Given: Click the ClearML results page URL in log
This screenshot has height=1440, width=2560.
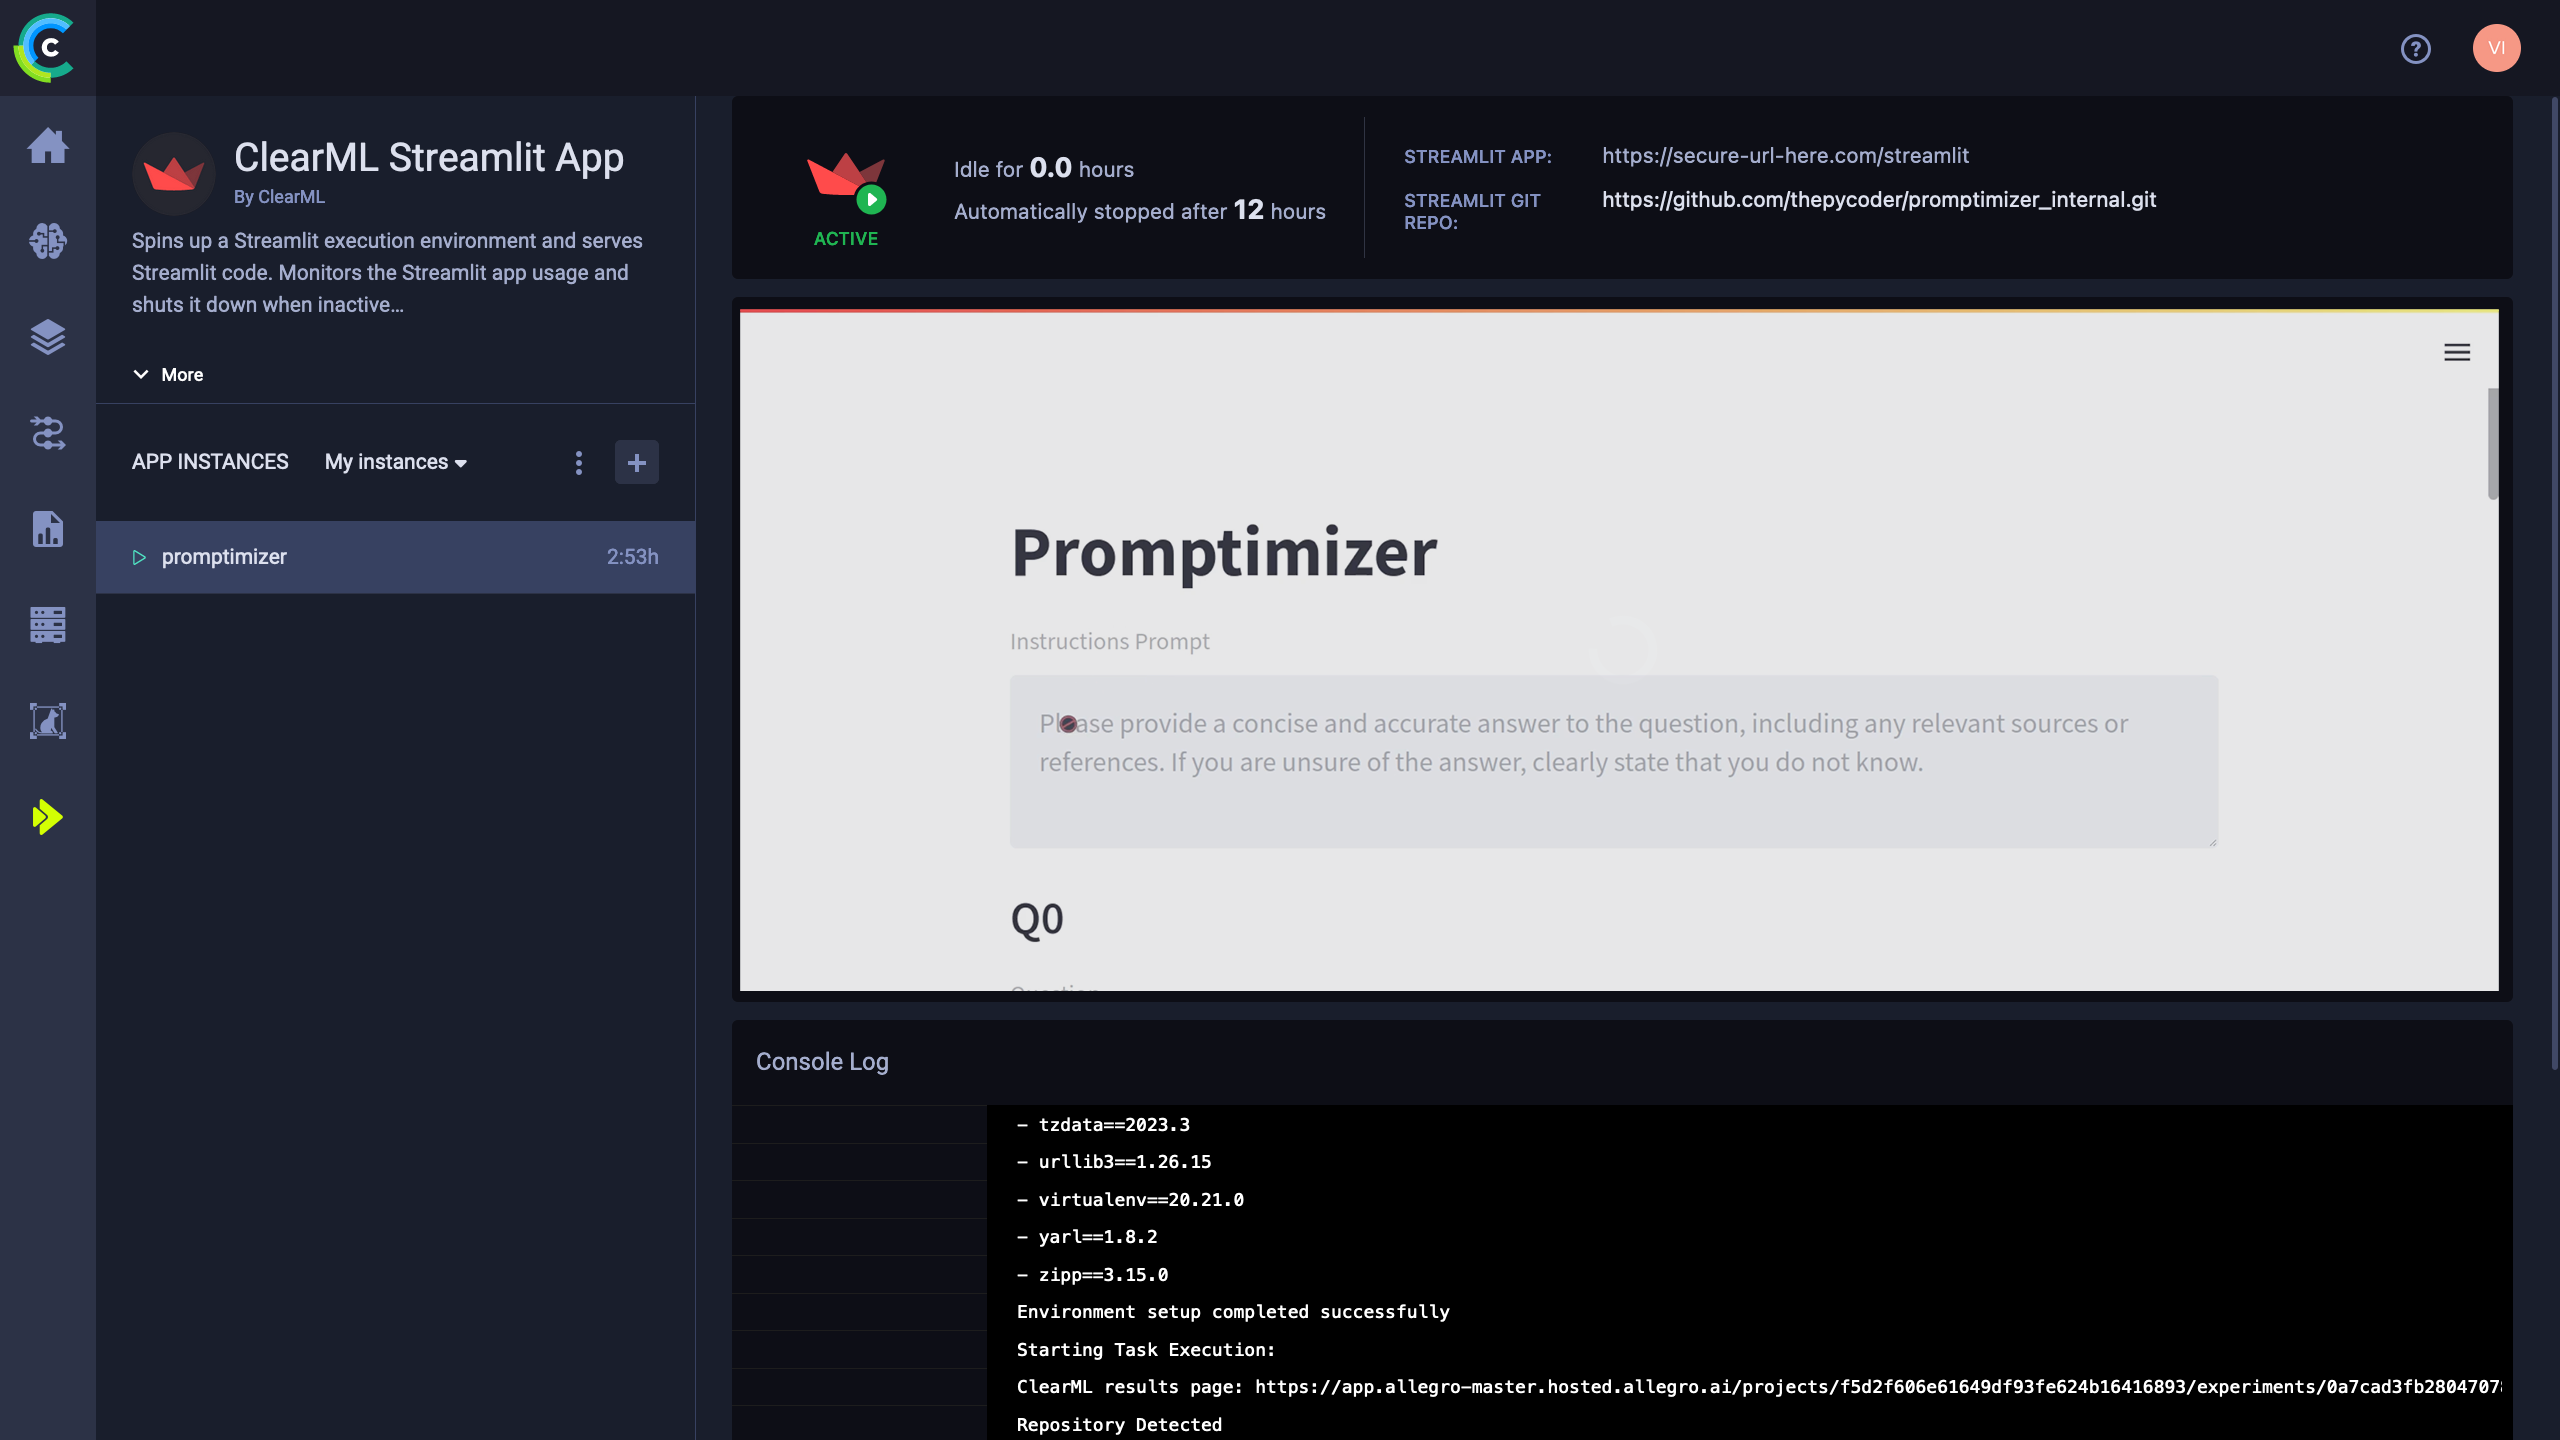Looking at the screenshot, I should 1878,1387.
